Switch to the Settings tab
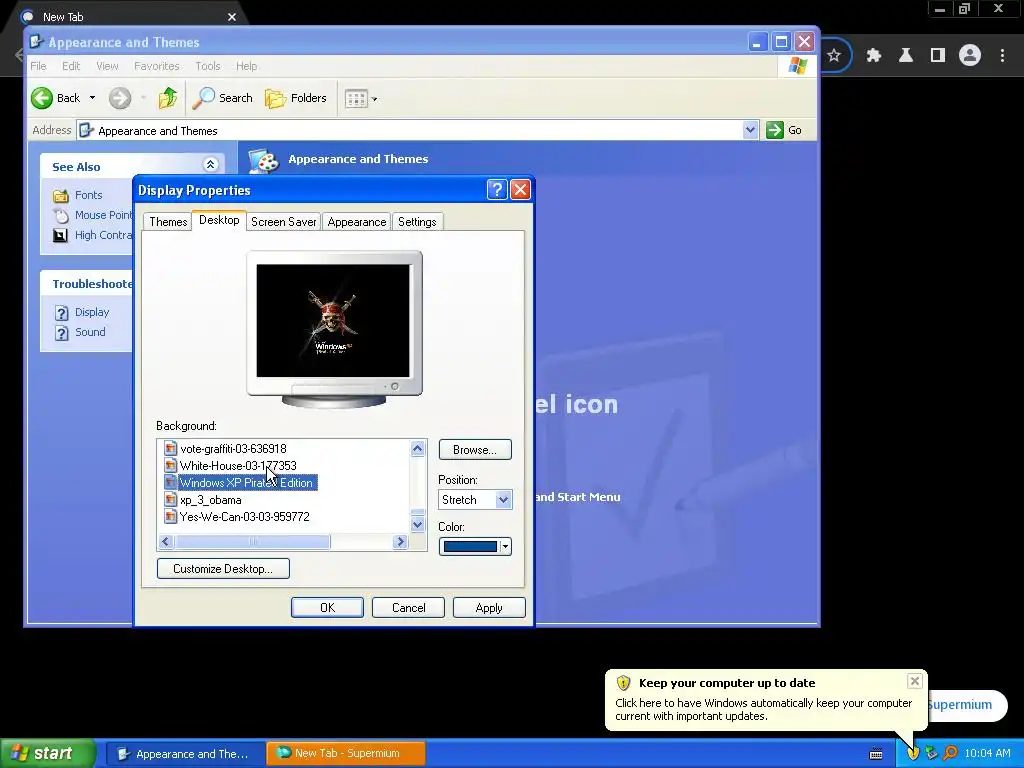Screen dimensions: 1024x768 (x=417, y=221)
